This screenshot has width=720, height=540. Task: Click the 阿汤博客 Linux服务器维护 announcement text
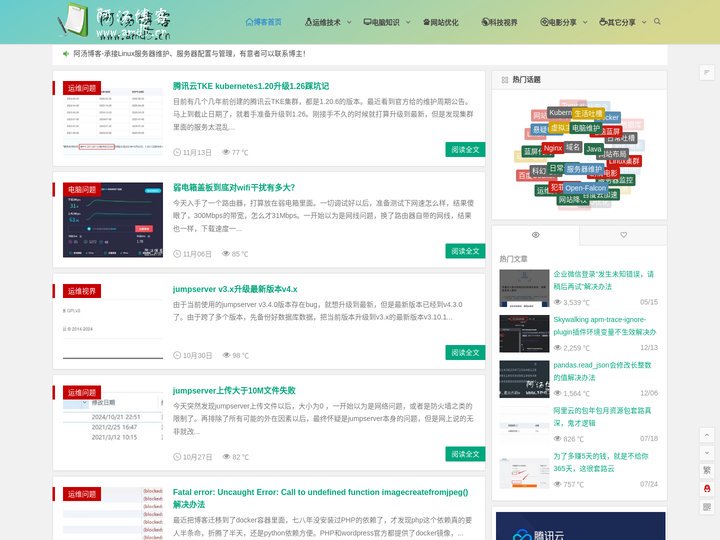tap(189, 54)
